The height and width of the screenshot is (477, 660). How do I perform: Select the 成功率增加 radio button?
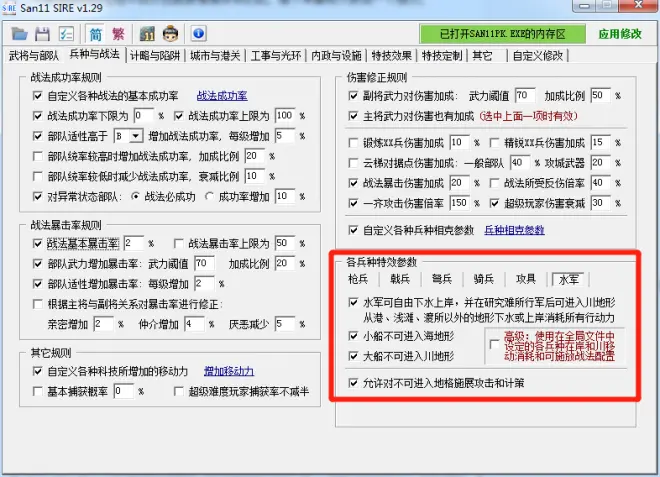[209, 196]
